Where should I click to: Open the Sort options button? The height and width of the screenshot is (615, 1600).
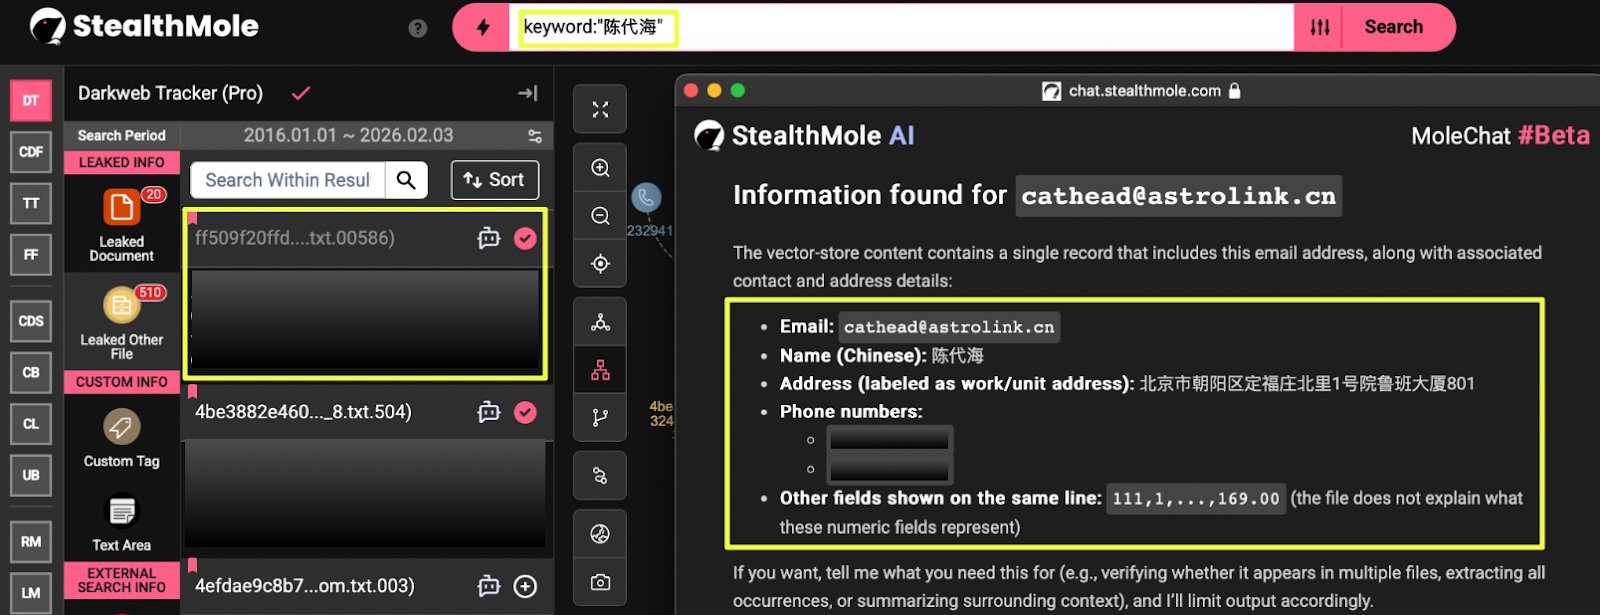point(494,180)
